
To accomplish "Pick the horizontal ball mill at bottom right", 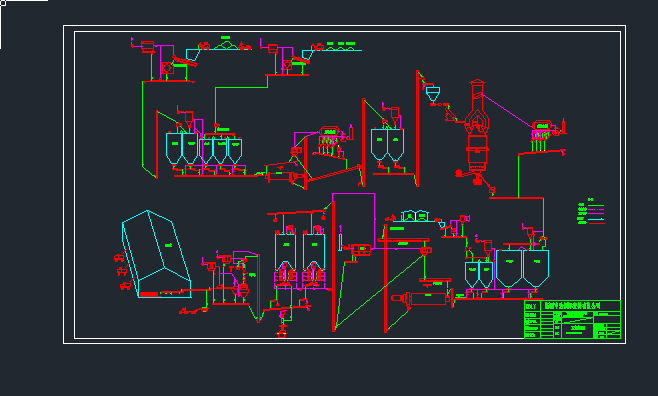I will pyautogui.click(x=422, y=298).
